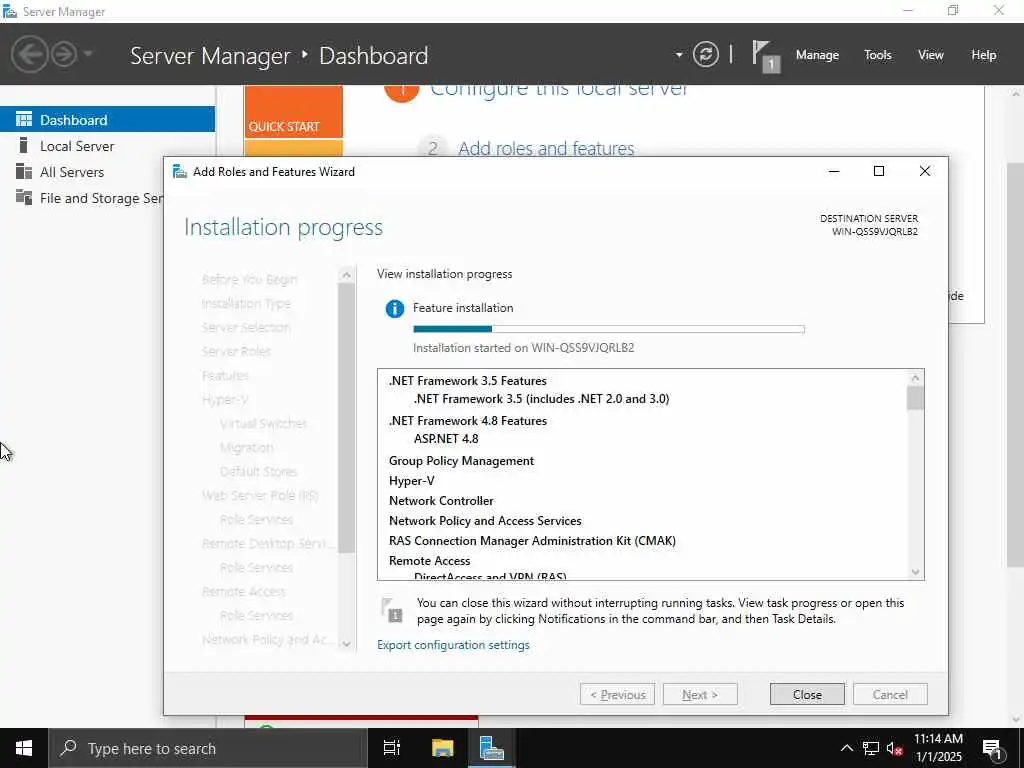Click the Dashboard grid icon in sidebar

pos(24,119)
